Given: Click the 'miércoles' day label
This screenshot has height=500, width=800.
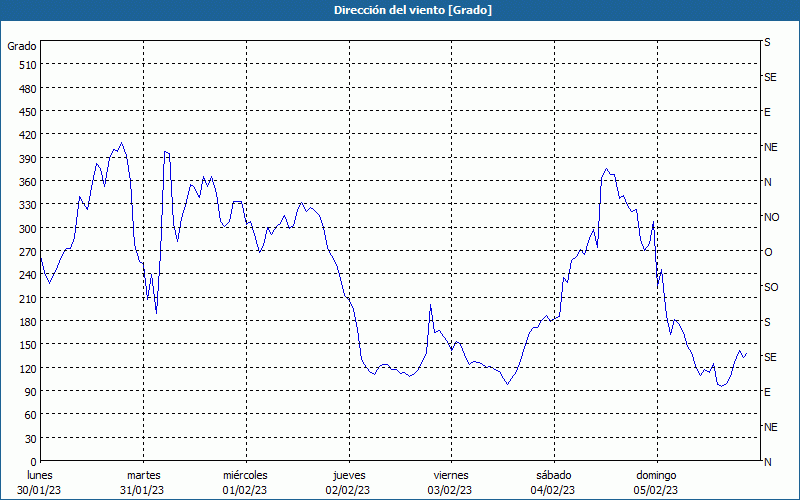Looking at the screenshot, I should [x=245, y=475].
